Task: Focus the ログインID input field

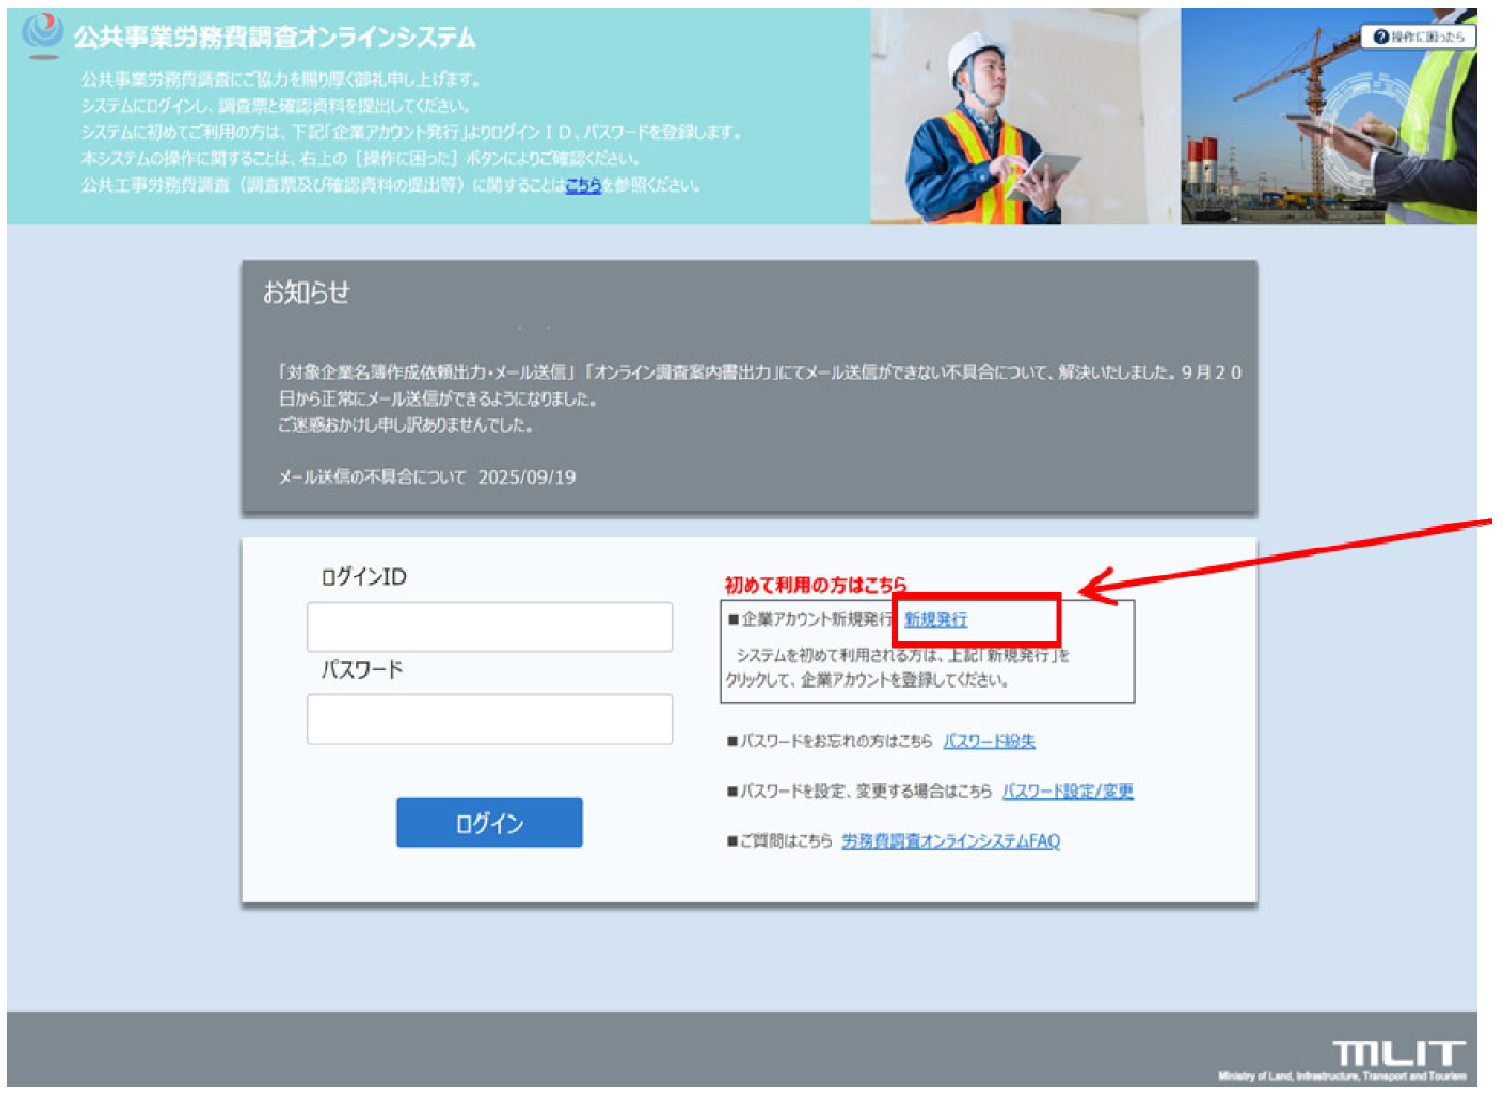Action: 489,627
